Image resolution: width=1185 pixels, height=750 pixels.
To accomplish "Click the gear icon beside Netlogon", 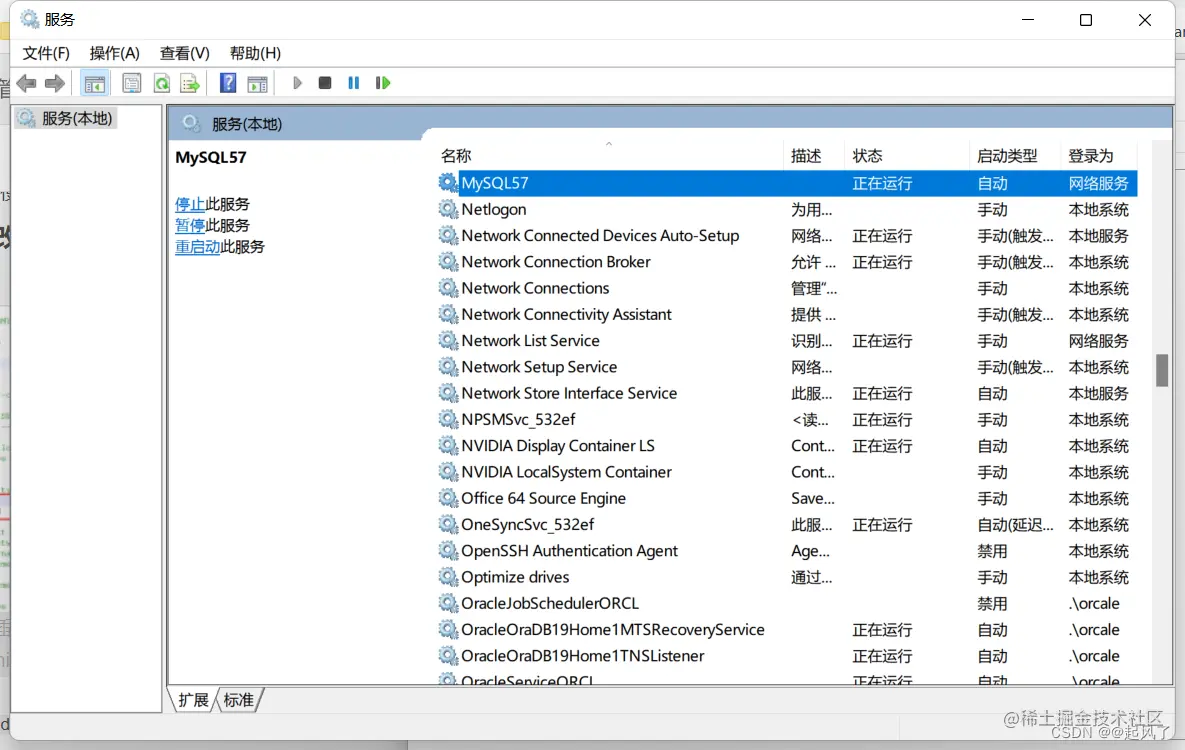I will (x=448, y=209).
